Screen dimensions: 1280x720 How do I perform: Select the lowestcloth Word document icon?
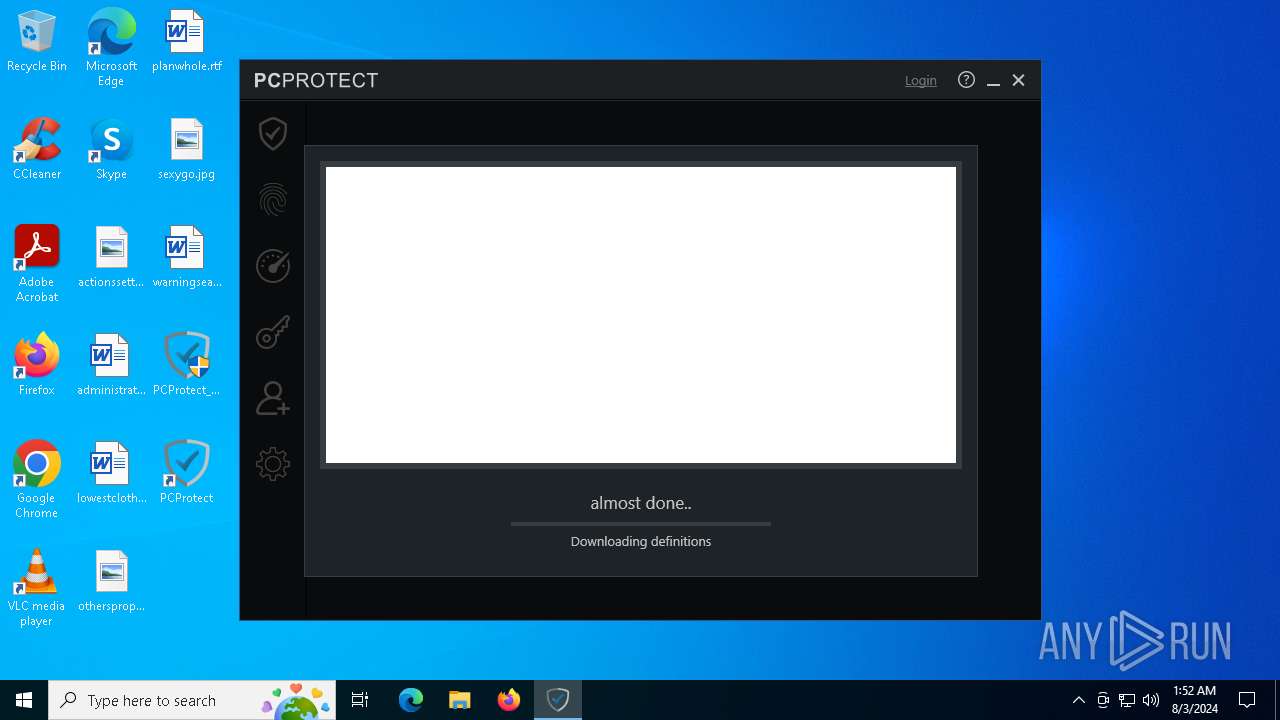[x=111, y=473]
